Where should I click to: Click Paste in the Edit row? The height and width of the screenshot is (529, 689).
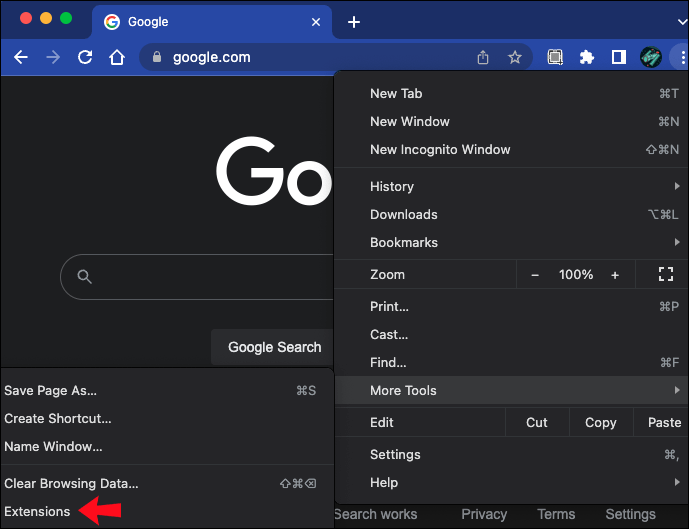[x=661, y=423]
